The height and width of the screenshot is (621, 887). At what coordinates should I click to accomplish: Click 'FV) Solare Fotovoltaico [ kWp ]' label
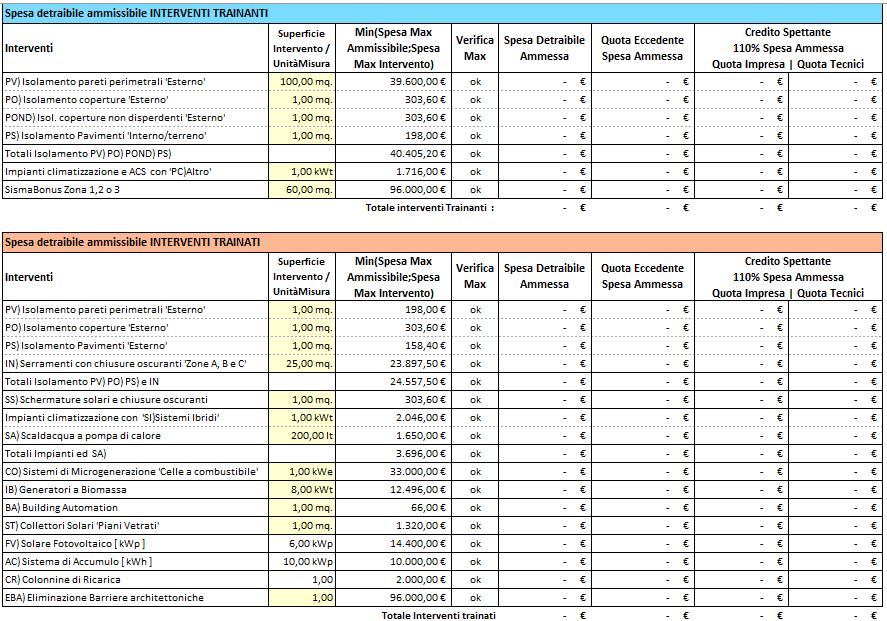point(75,544)
